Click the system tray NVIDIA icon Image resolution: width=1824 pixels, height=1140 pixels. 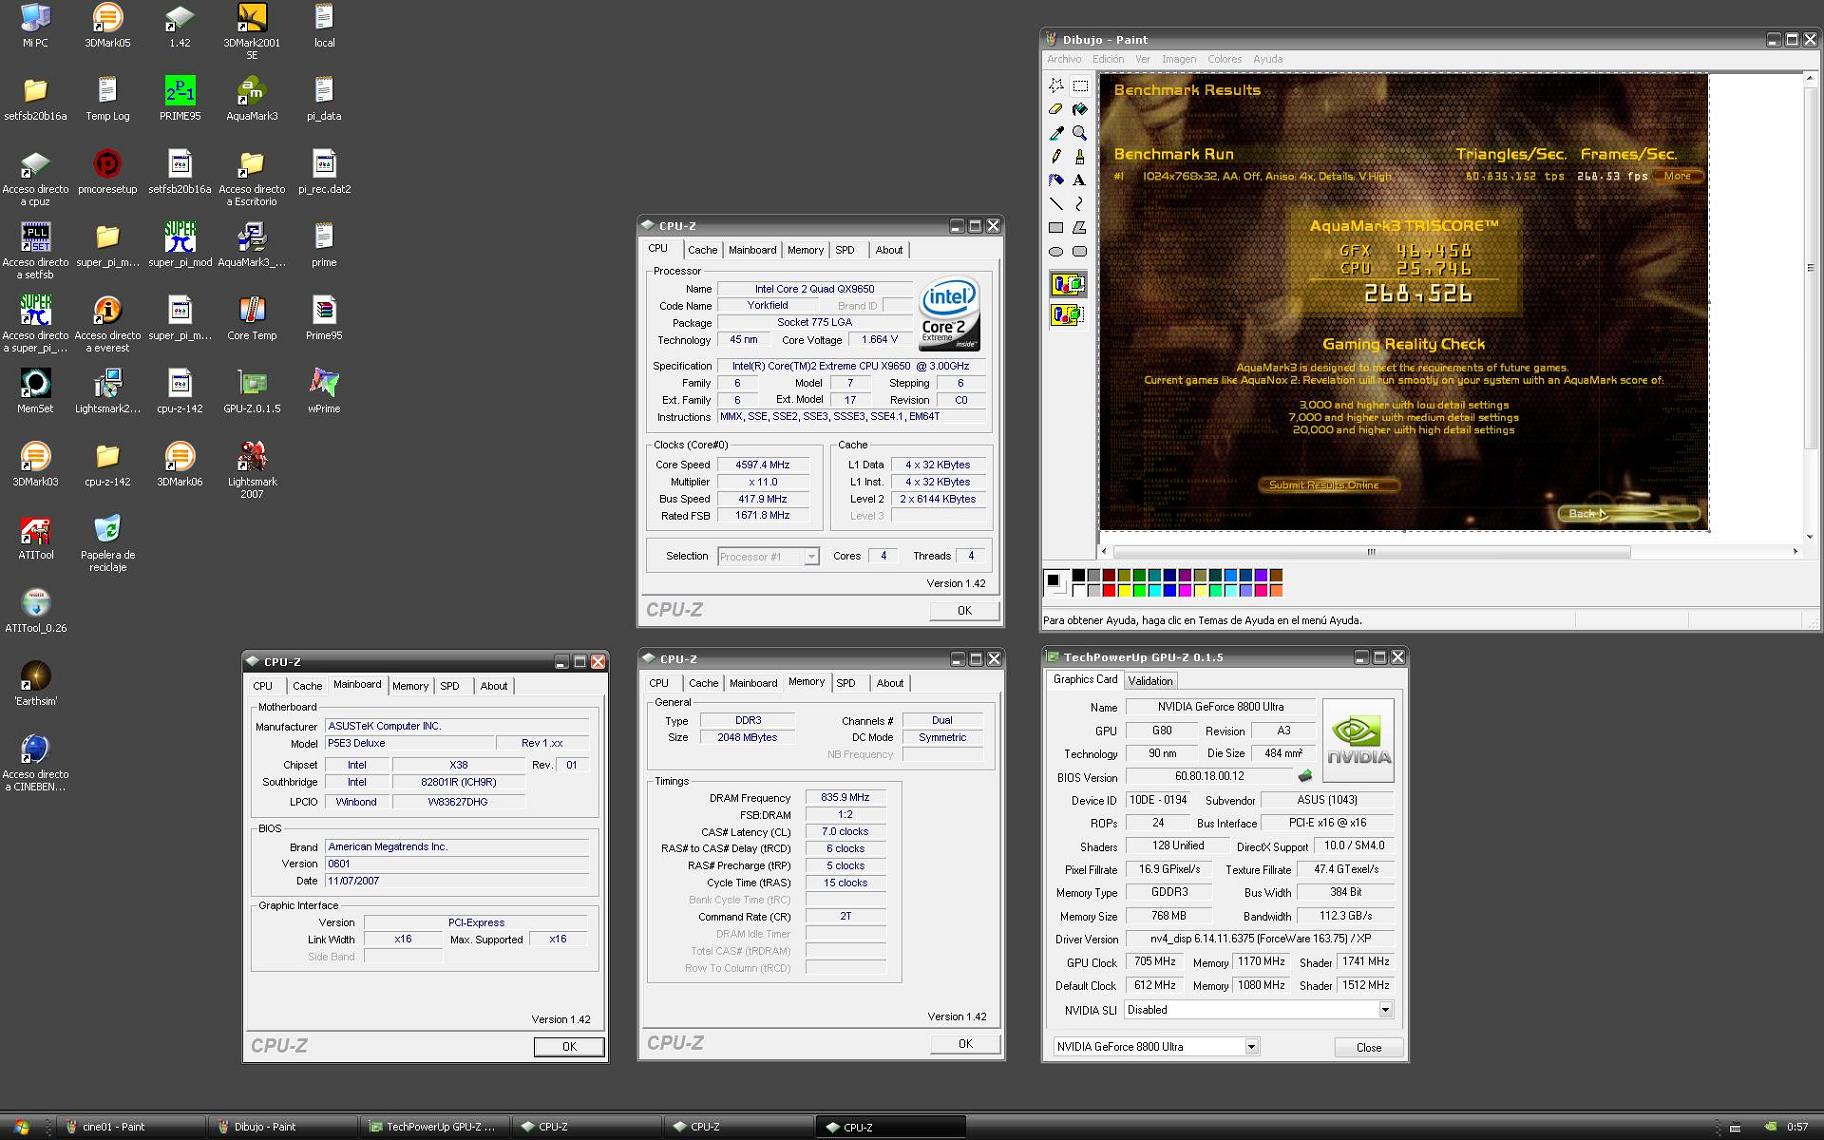1770,1127
